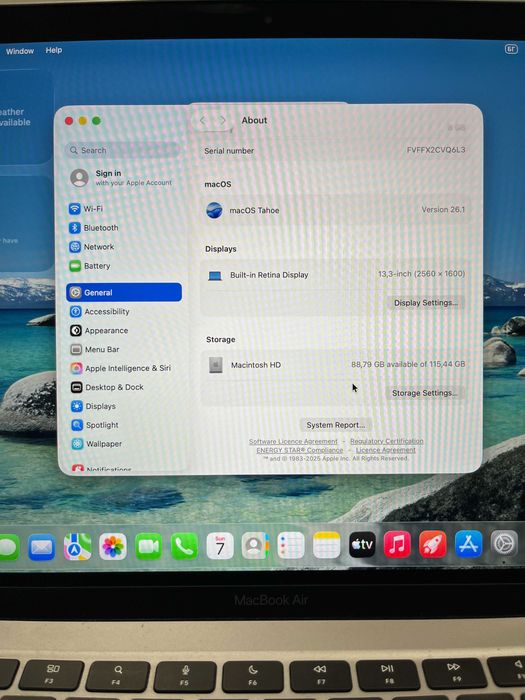Click Sign in with your Apple Account
Viewport: 525px width, 700px height.
pyautogui.click(x=121, y=178)
